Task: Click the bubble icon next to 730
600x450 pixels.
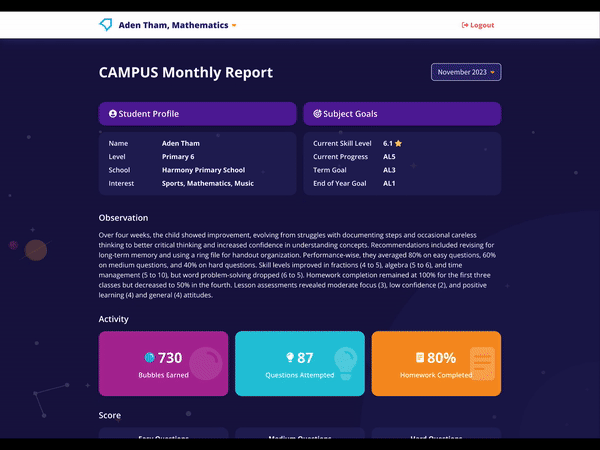Action: coord(149,357)
